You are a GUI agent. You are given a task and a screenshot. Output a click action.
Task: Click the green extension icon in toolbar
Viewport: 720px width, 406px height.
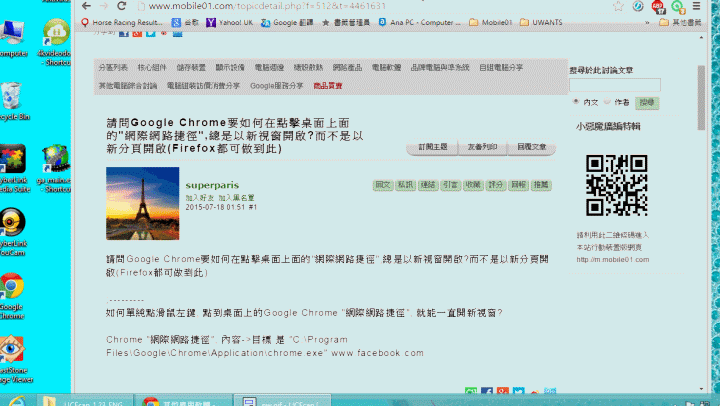coord(678,6)
